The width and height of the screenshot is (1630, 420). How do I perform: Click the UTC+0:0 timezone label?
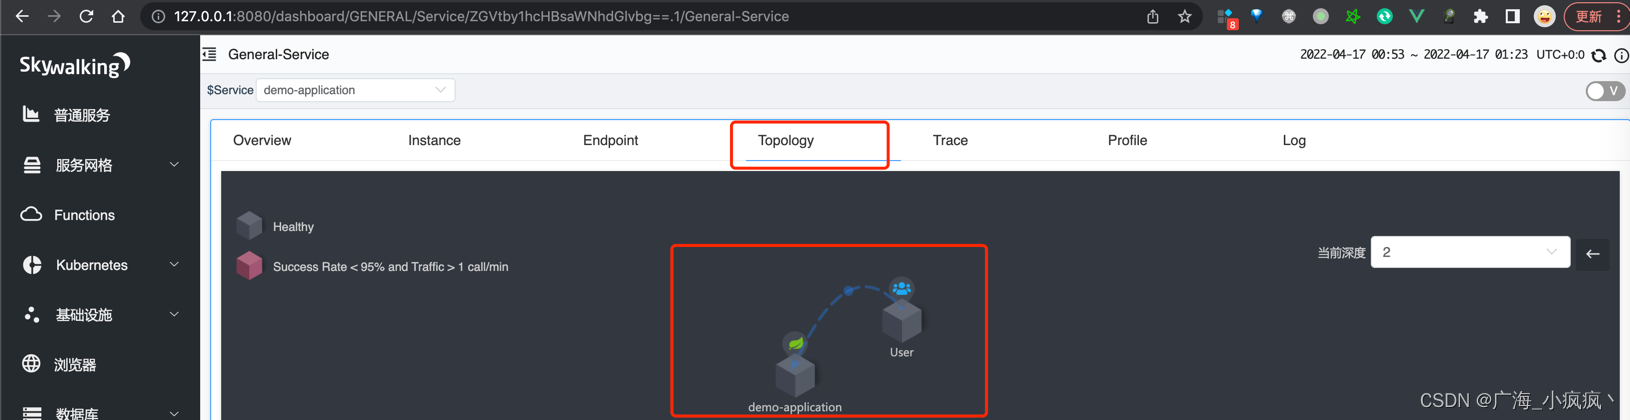point(1560,55)
